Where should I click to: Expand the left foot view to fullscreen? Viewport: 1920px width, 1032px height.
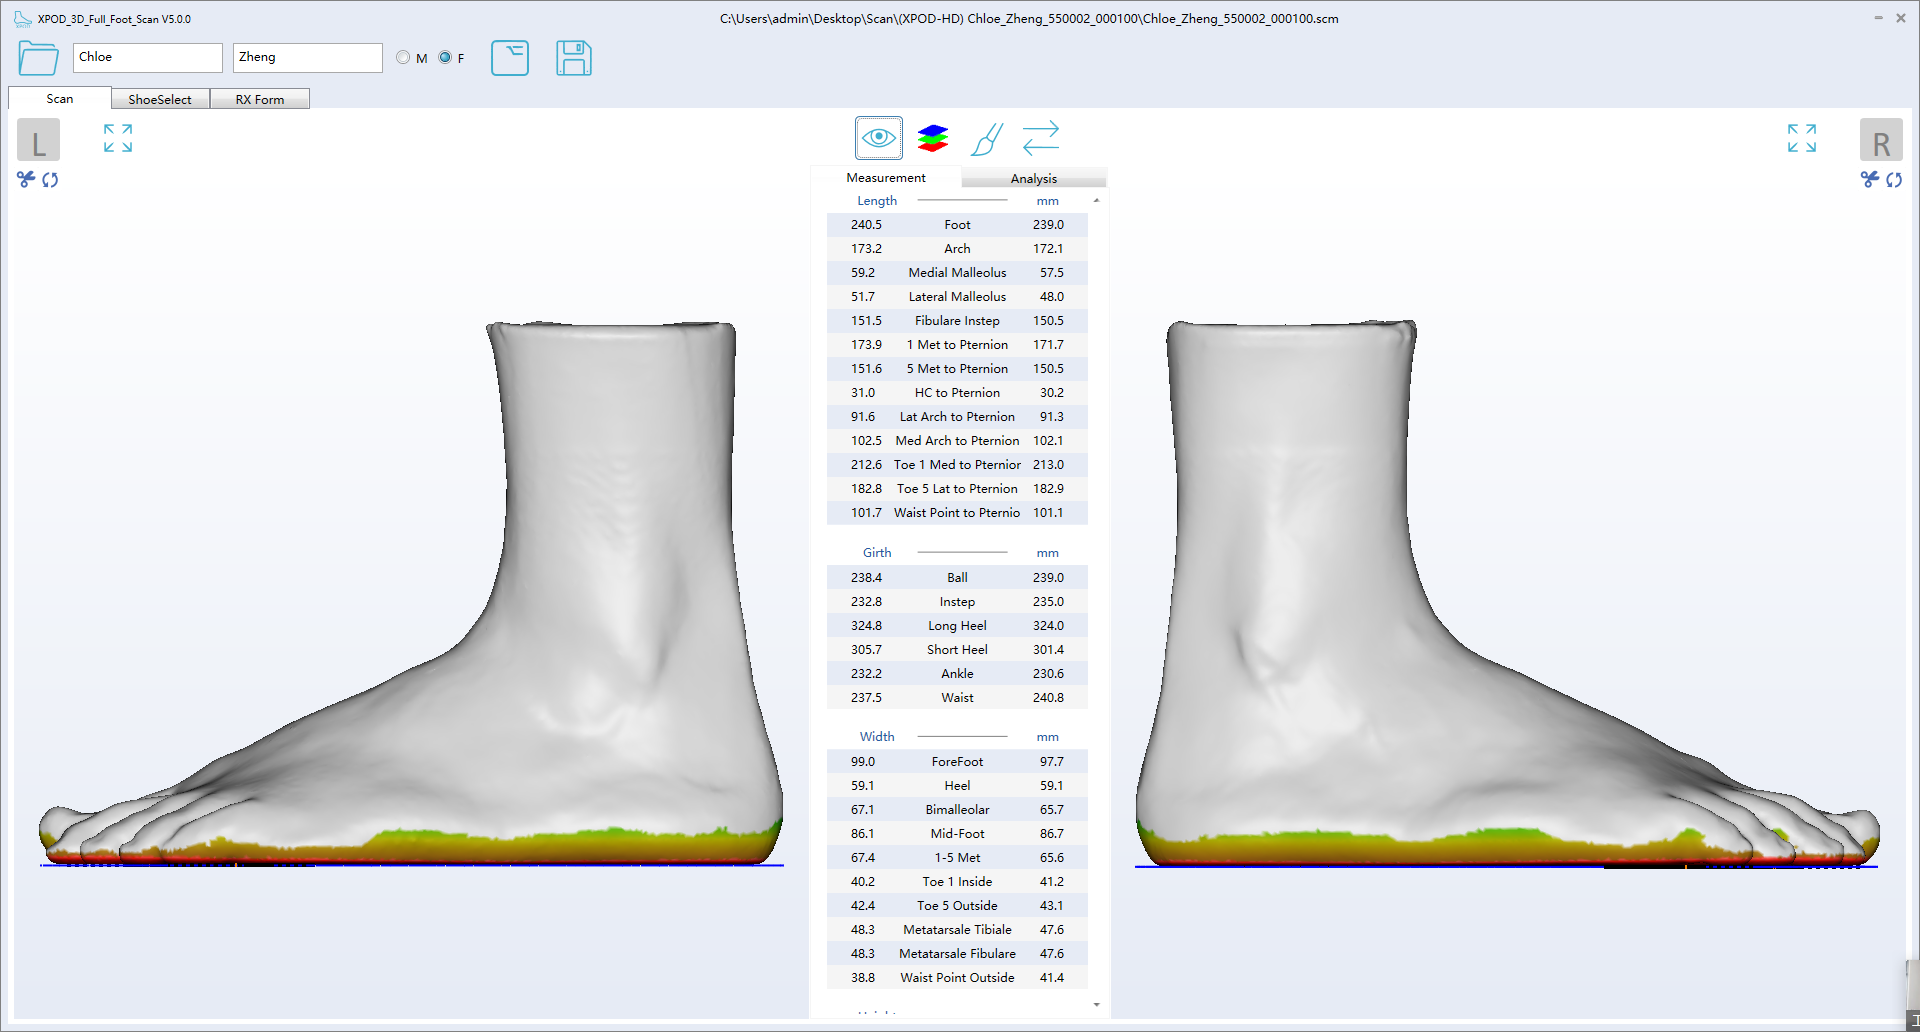point(117,138)
